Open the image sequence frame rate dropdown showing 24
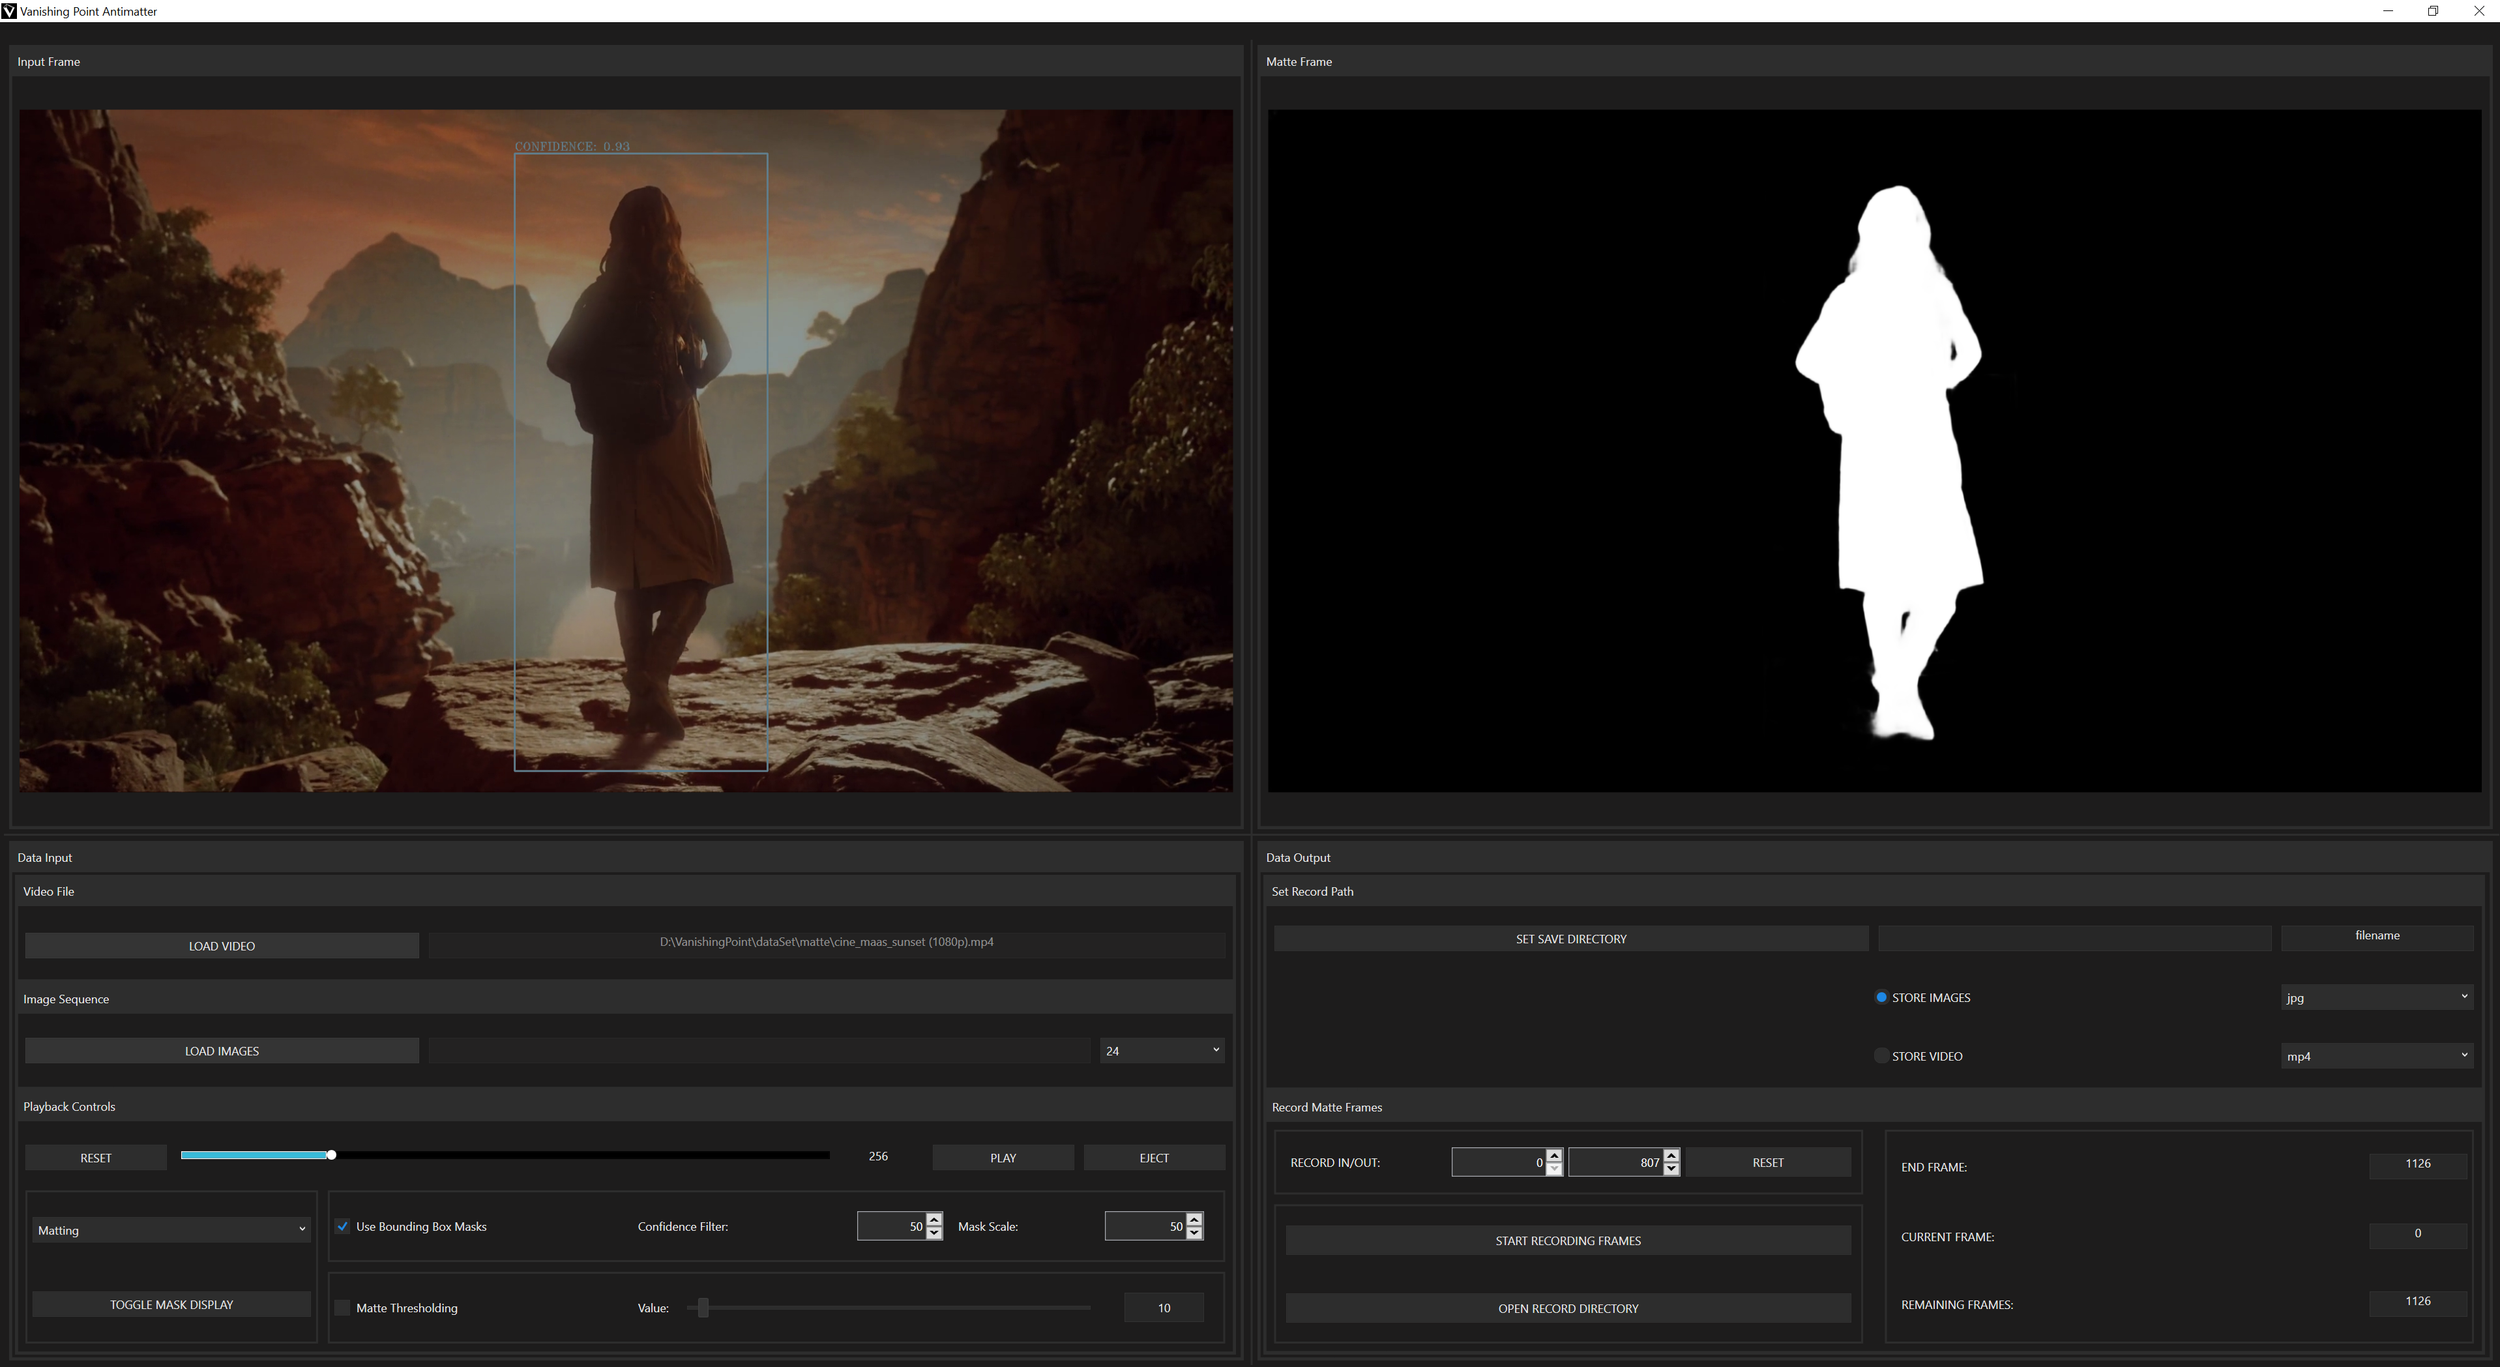2500x1367 pixels. tap(1162, 1050)
